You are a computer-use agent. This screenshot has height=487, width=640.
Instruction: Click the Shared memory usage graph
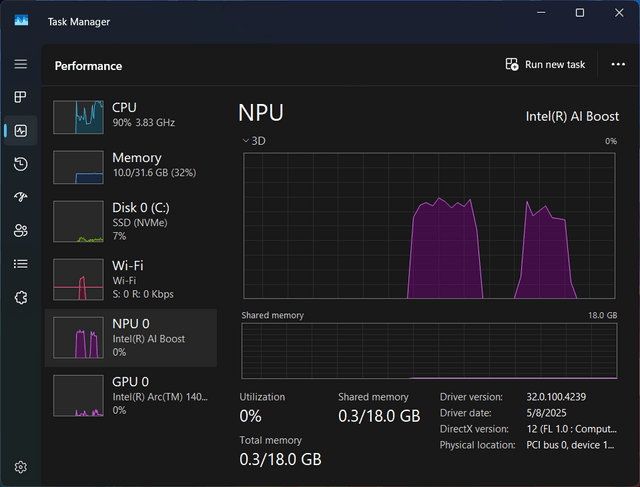(429, 351)
